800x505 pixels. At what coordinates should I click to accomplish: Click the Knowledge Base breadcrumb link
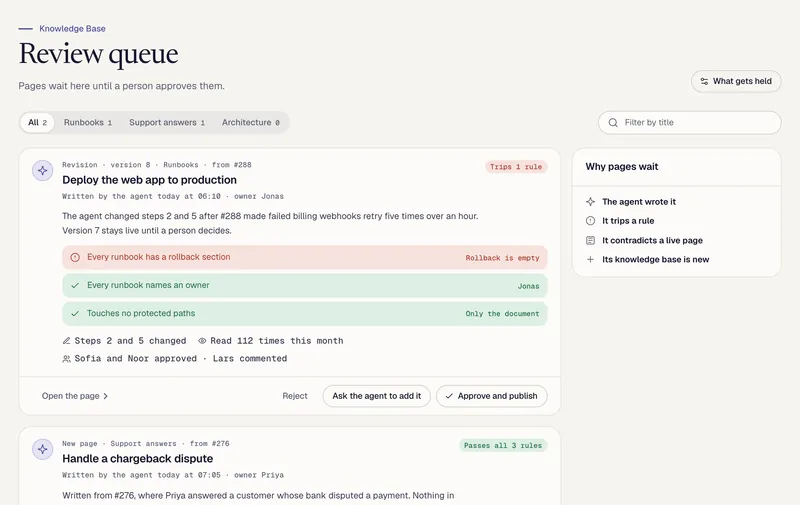click(x=72, y=29)
